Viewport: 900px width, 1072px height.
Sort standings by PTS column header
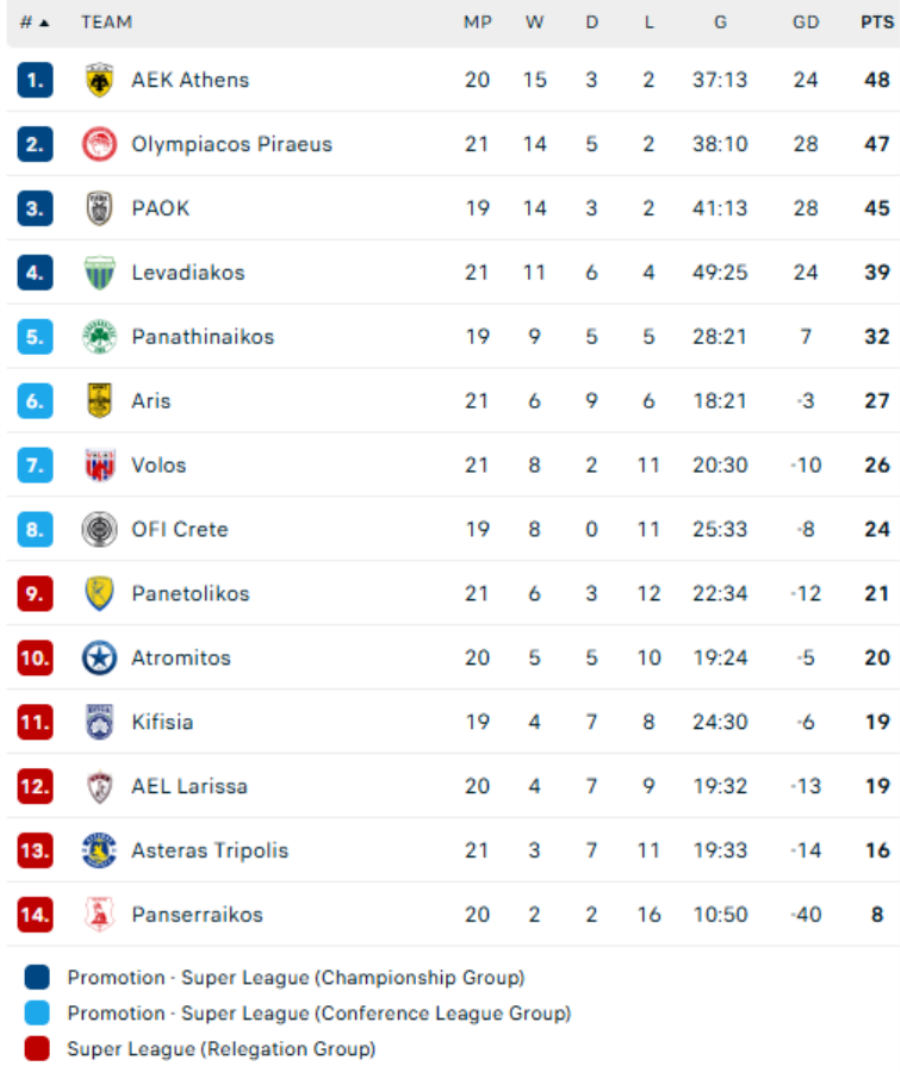(877, 22)
